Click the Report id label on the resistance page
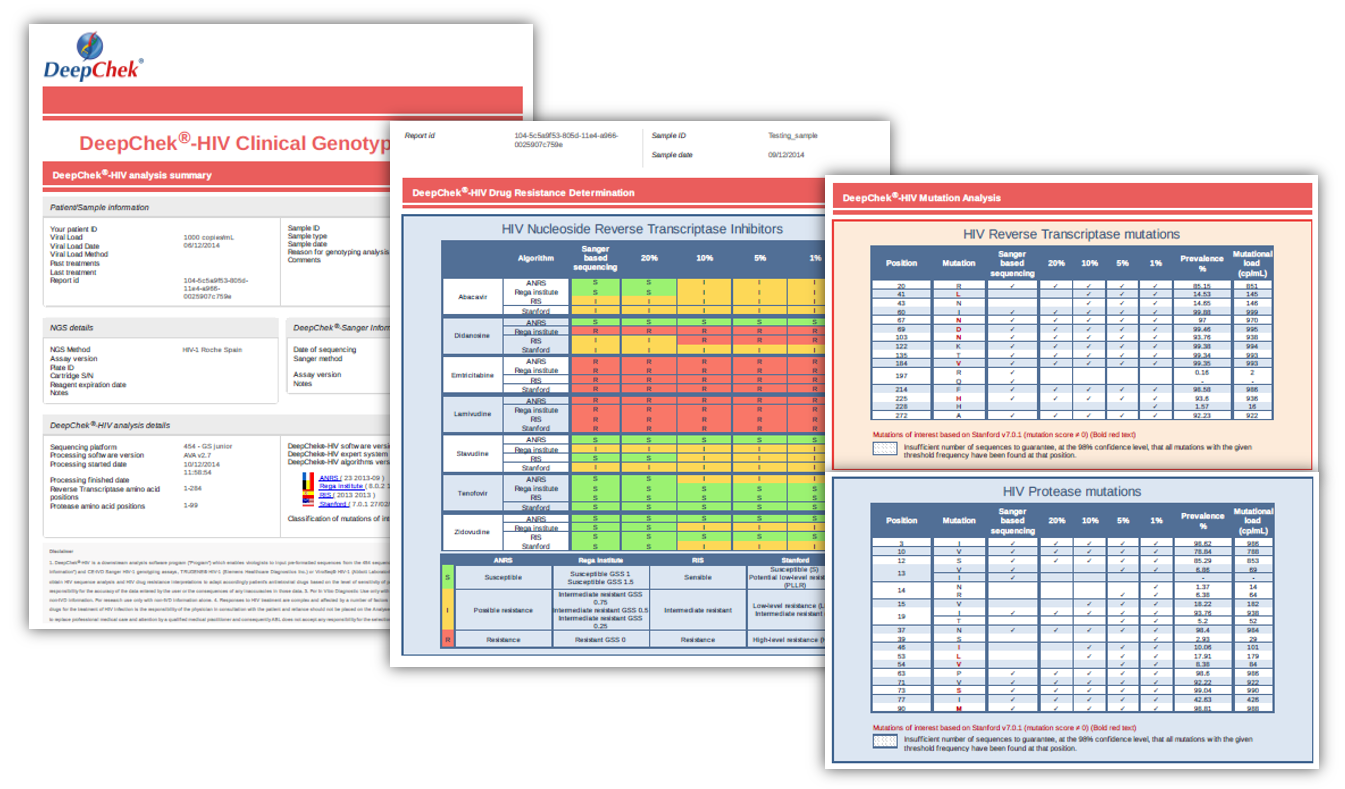1345x789 pixels. pos(418,135)
